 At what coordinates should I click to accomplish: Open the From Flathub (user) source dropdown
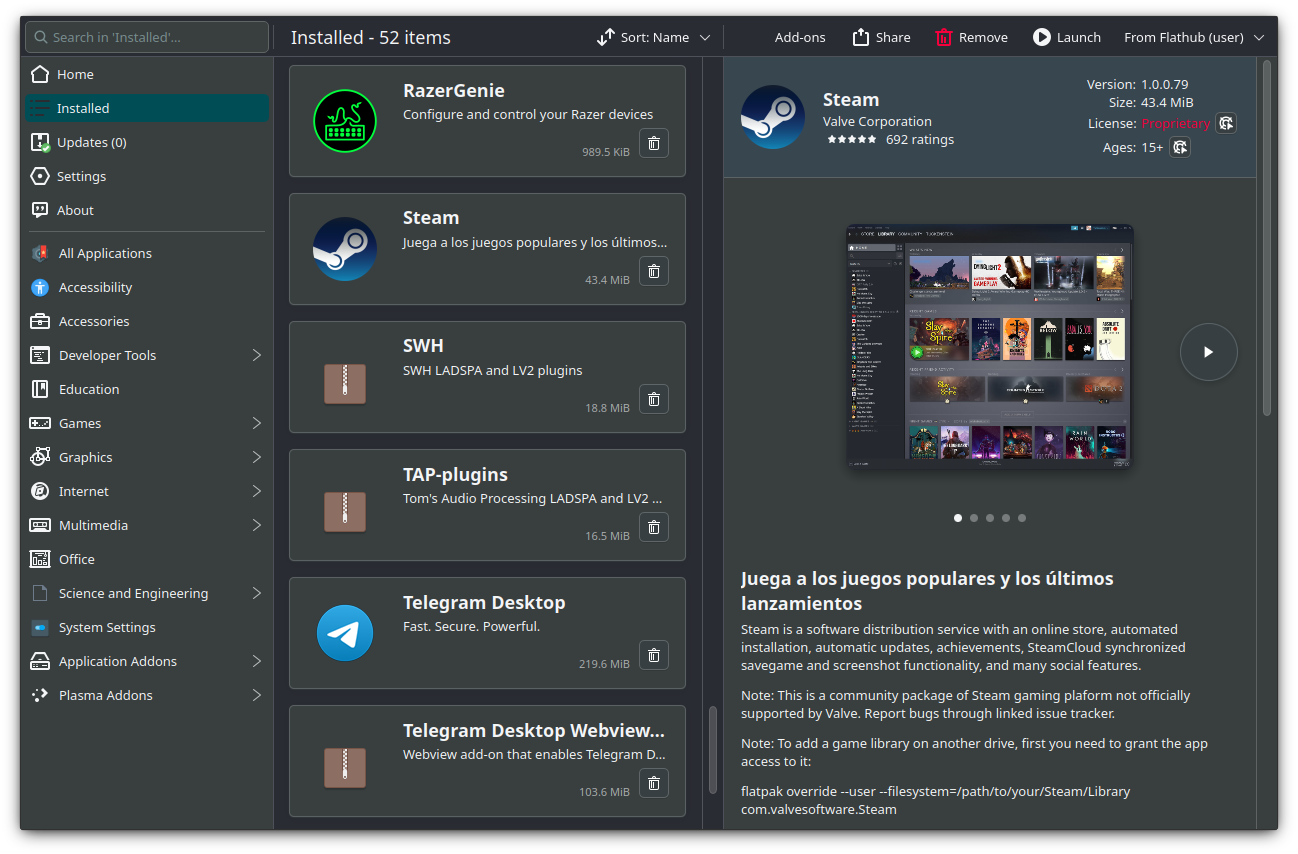pos(1194,37)
